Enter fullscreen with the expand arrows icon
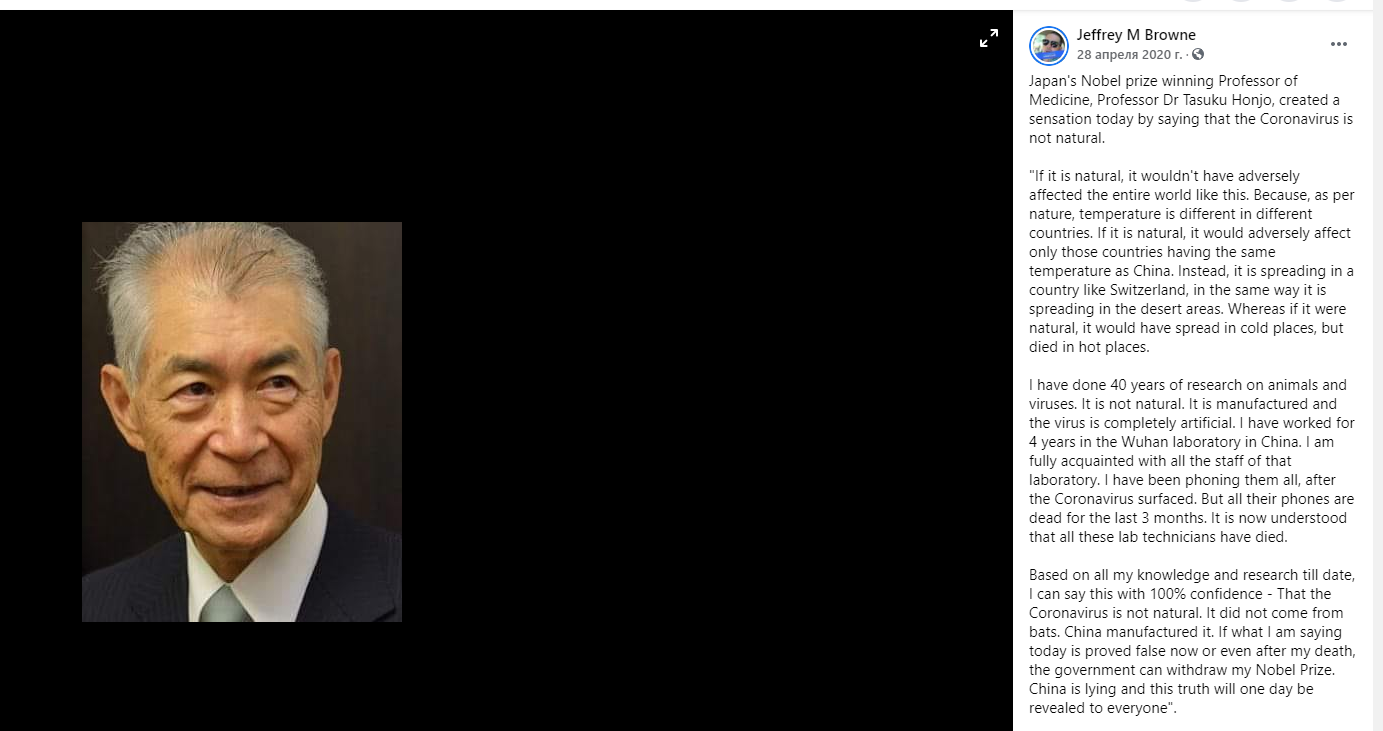The height and width of the screenshot is (731, 1383). pos(989,39)
